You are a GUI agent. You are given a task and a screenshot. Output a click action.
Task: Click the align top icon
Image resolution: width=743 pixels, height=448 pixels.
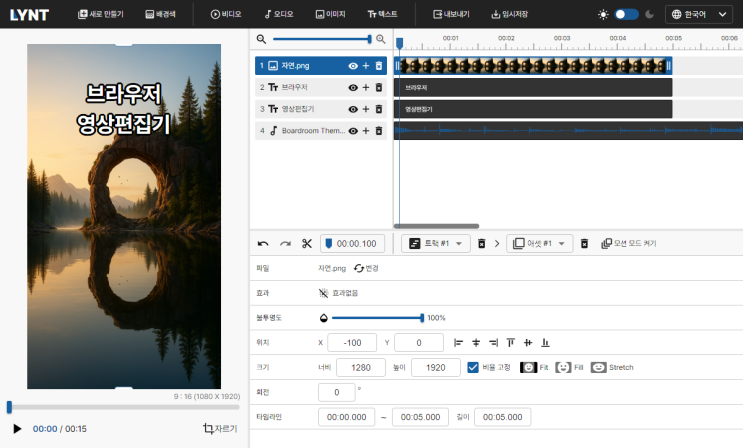(x=510, y=342)
